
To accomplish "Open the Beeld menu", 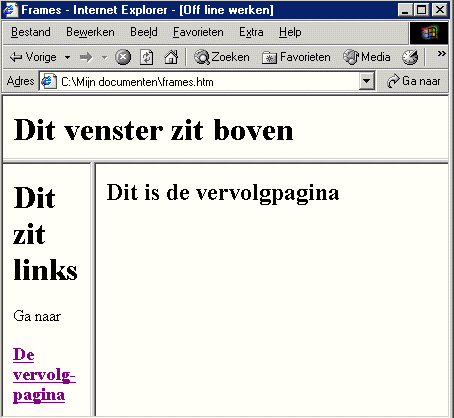I will [x=144, y=32].
